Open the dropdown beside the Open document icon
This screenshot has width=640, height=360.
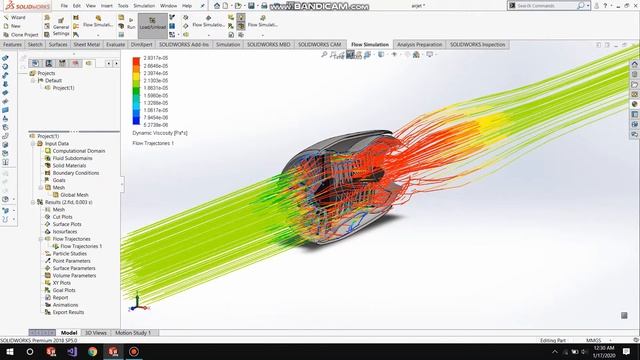[x=244, y=6]
